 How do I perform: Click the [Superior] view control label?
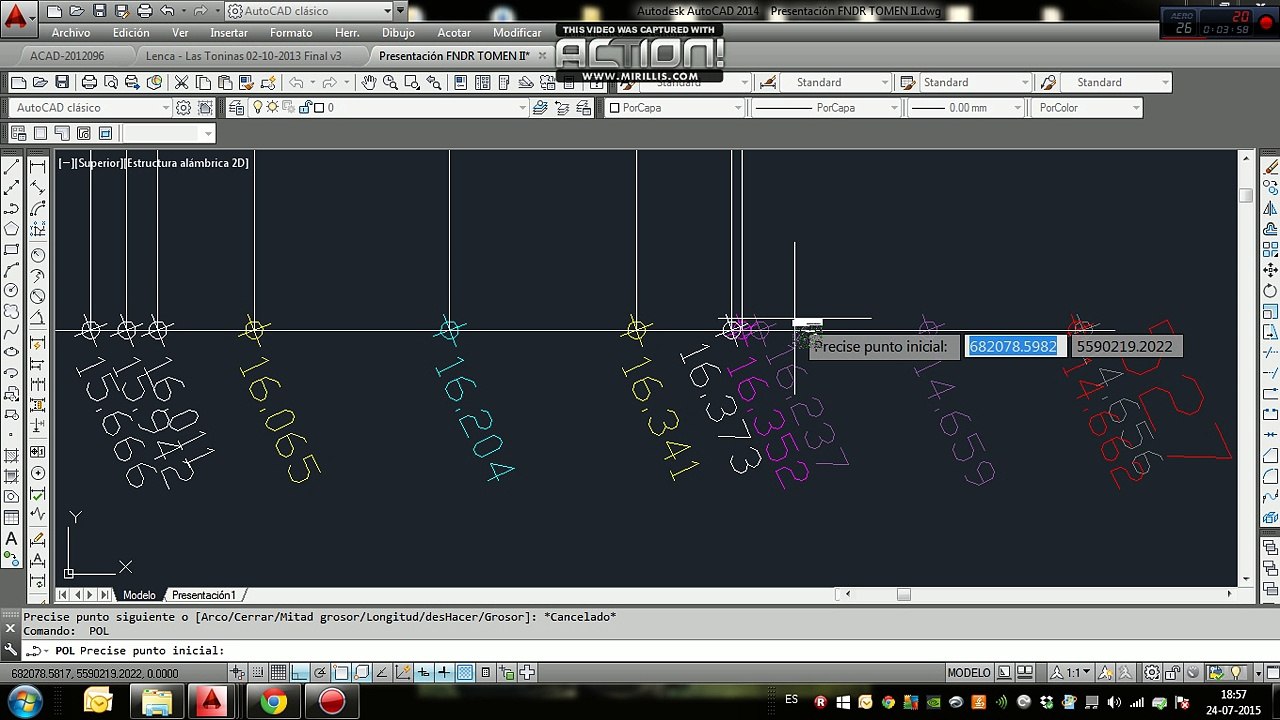pyautogui.click(x=98, y=162)
